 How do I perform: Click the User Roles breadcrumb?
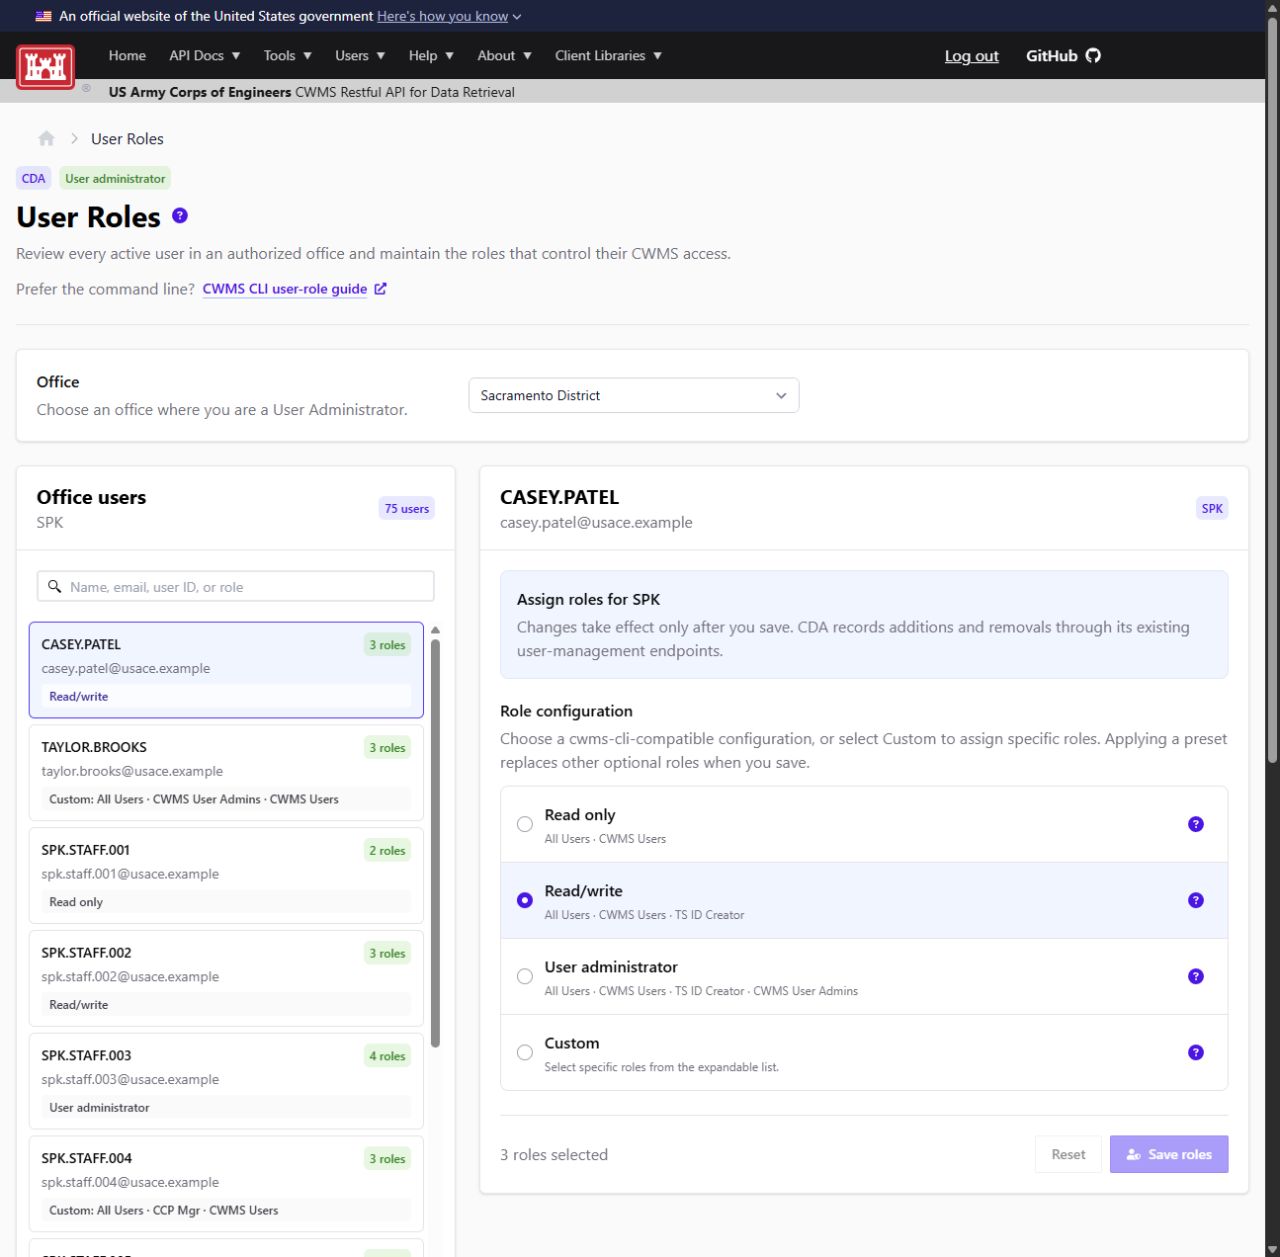point(127,139)
